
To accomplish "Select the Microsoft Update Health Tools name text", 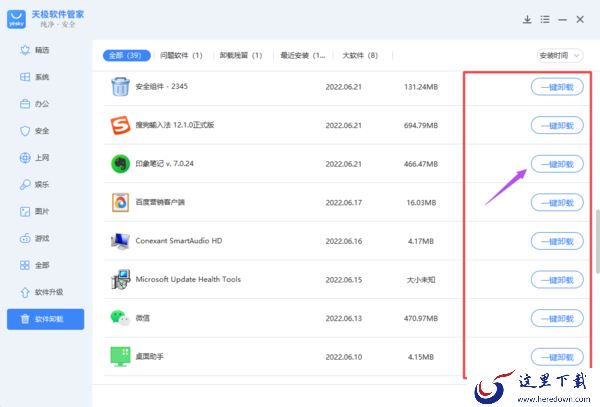I will (x=188, y=279).
